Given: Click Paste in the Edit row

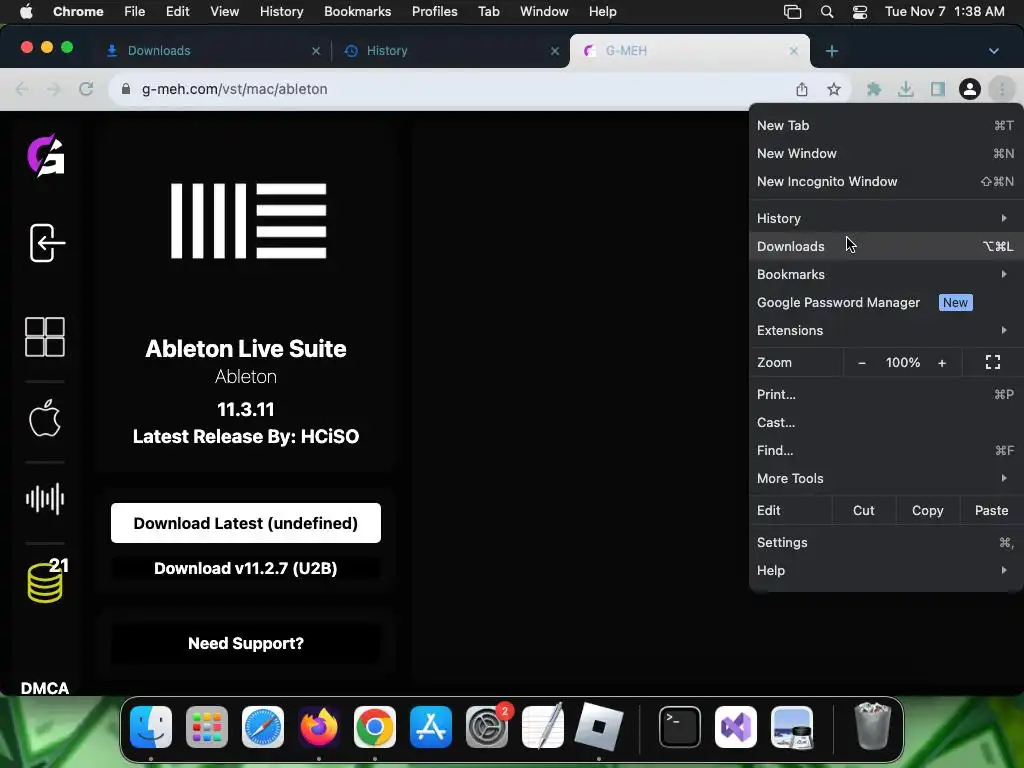Looking at the screenshot, I should [x=991, y=511].
